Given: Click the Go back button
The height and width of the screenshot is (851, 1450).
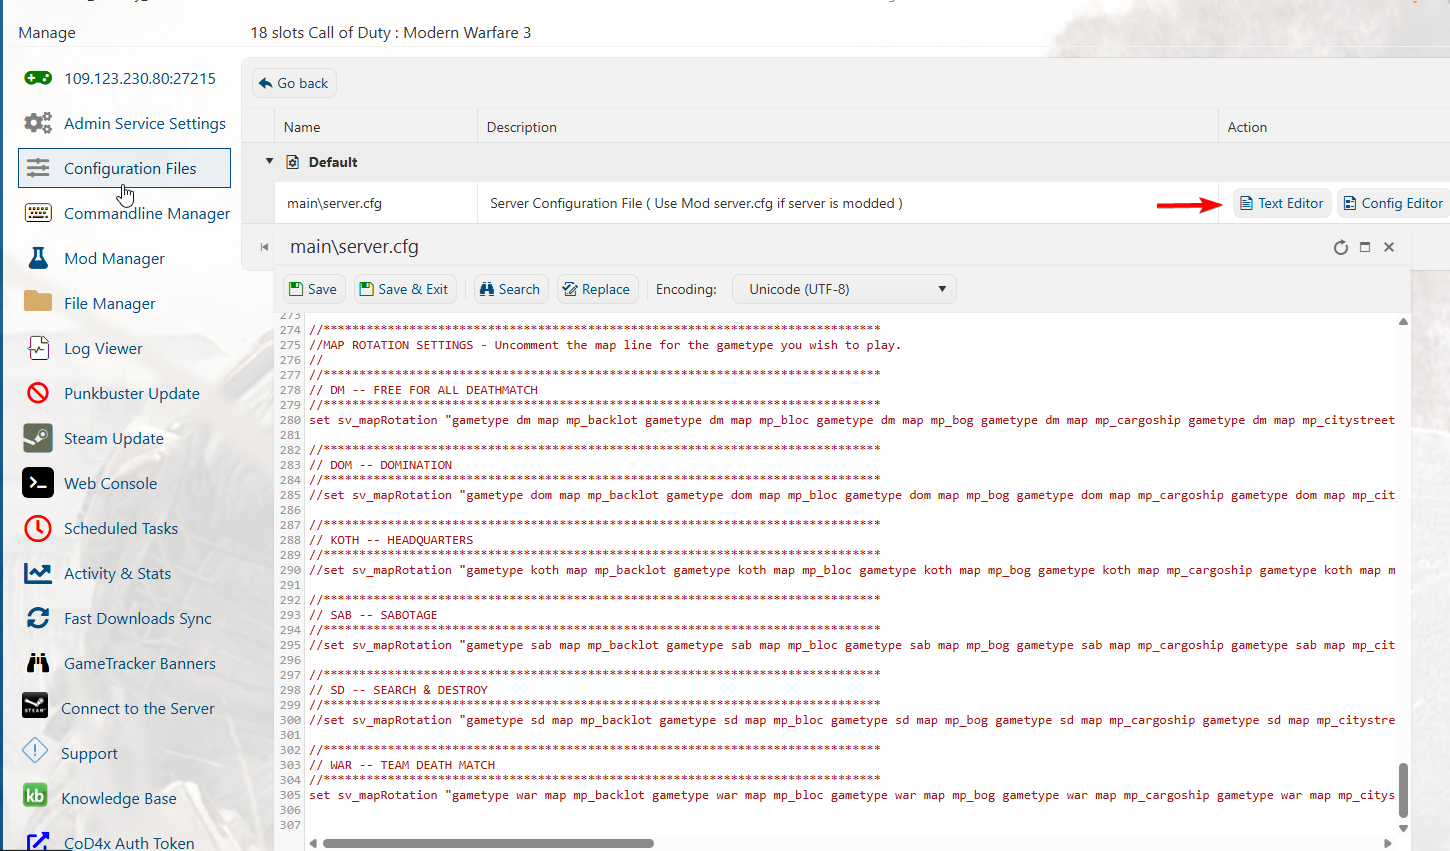Looking at the screenshot, I should tap(294, 83).
